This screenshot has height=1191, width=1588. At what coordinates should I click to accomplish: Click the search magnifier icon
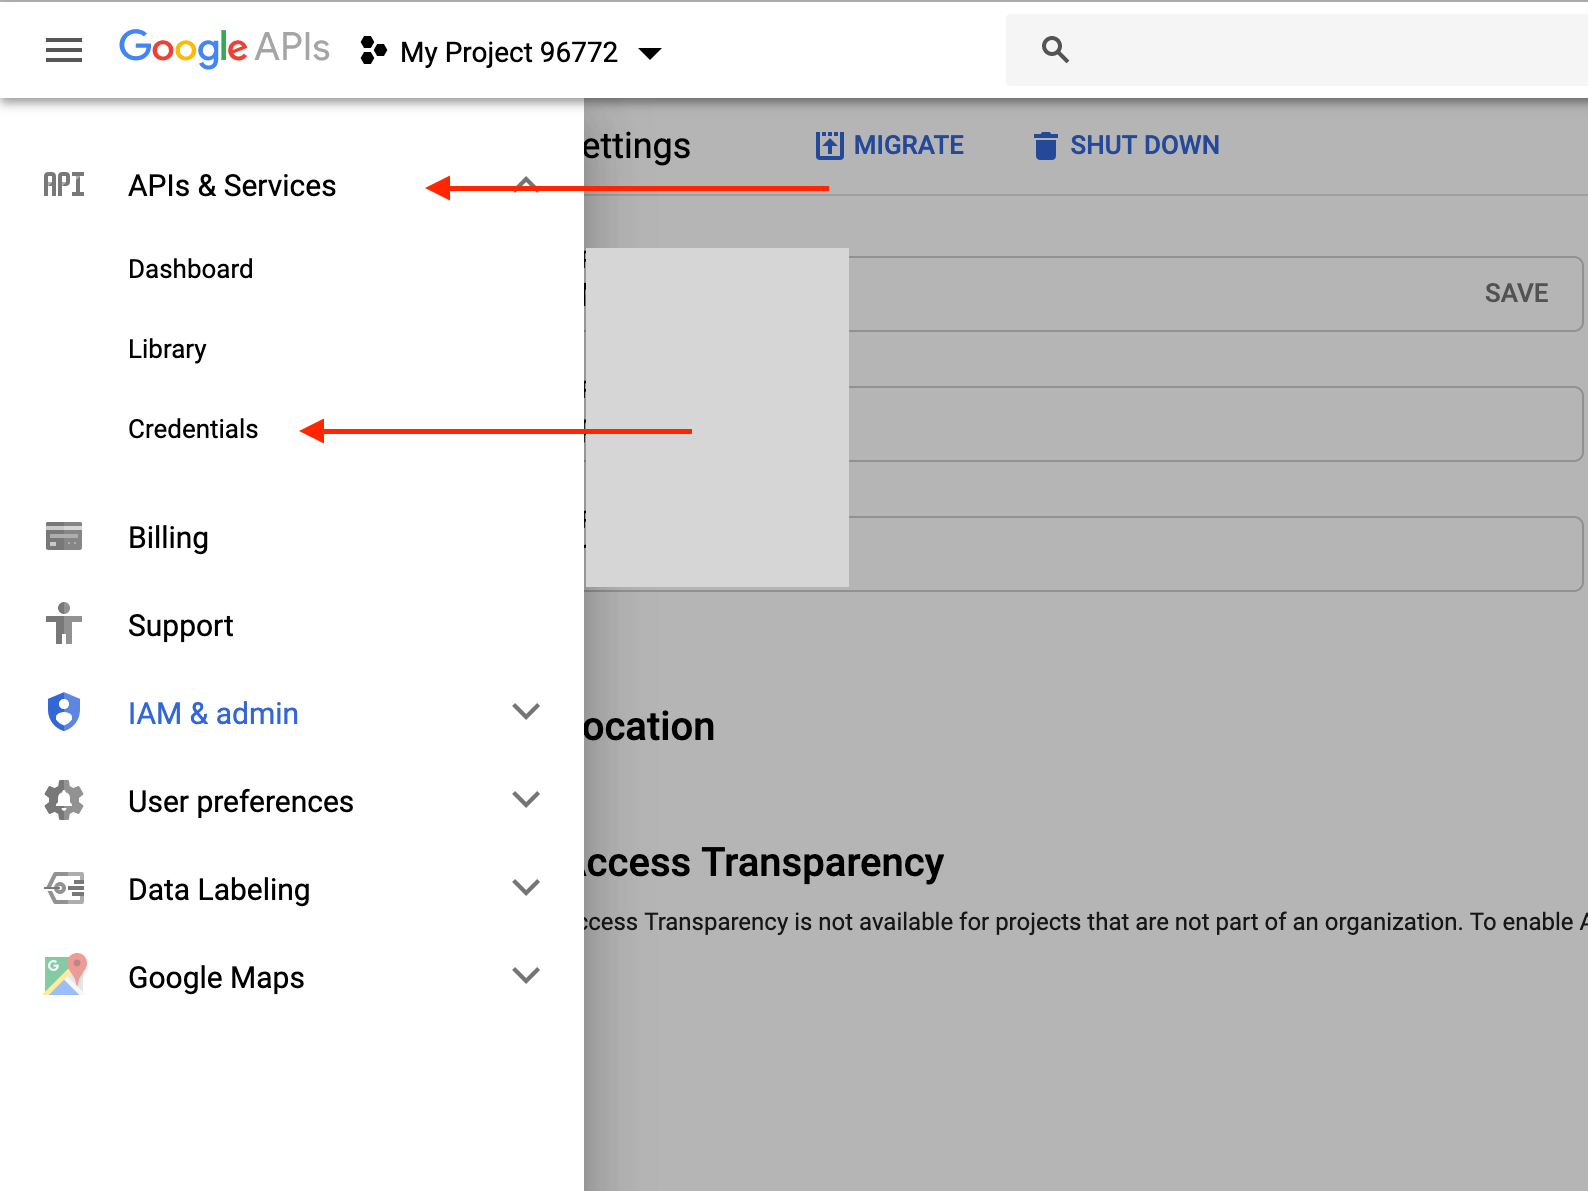pyautogui.click(x=1055, y=50)
